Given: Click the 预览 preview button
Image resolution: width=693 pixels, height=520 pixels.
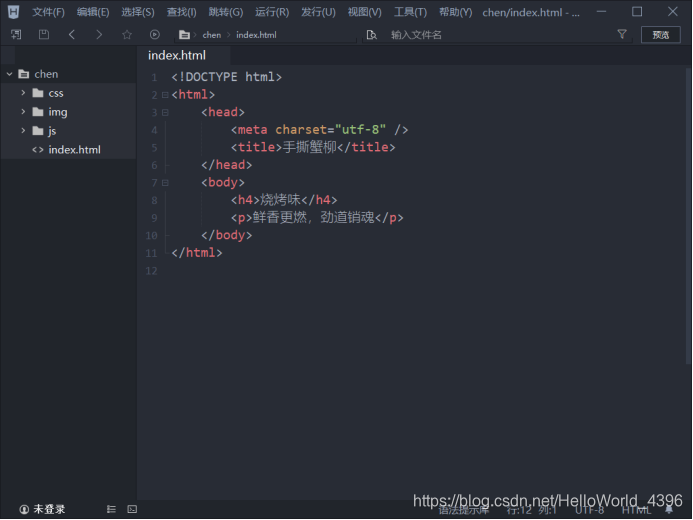Looking at the screenshot, I should pos(661,34).
